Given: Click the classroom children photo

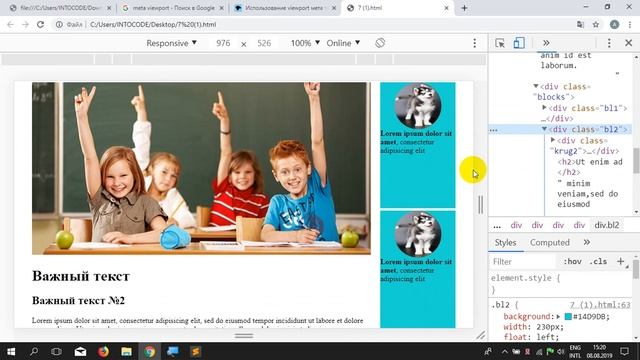Looking at the screenshot, I should [x=201, y=168].
